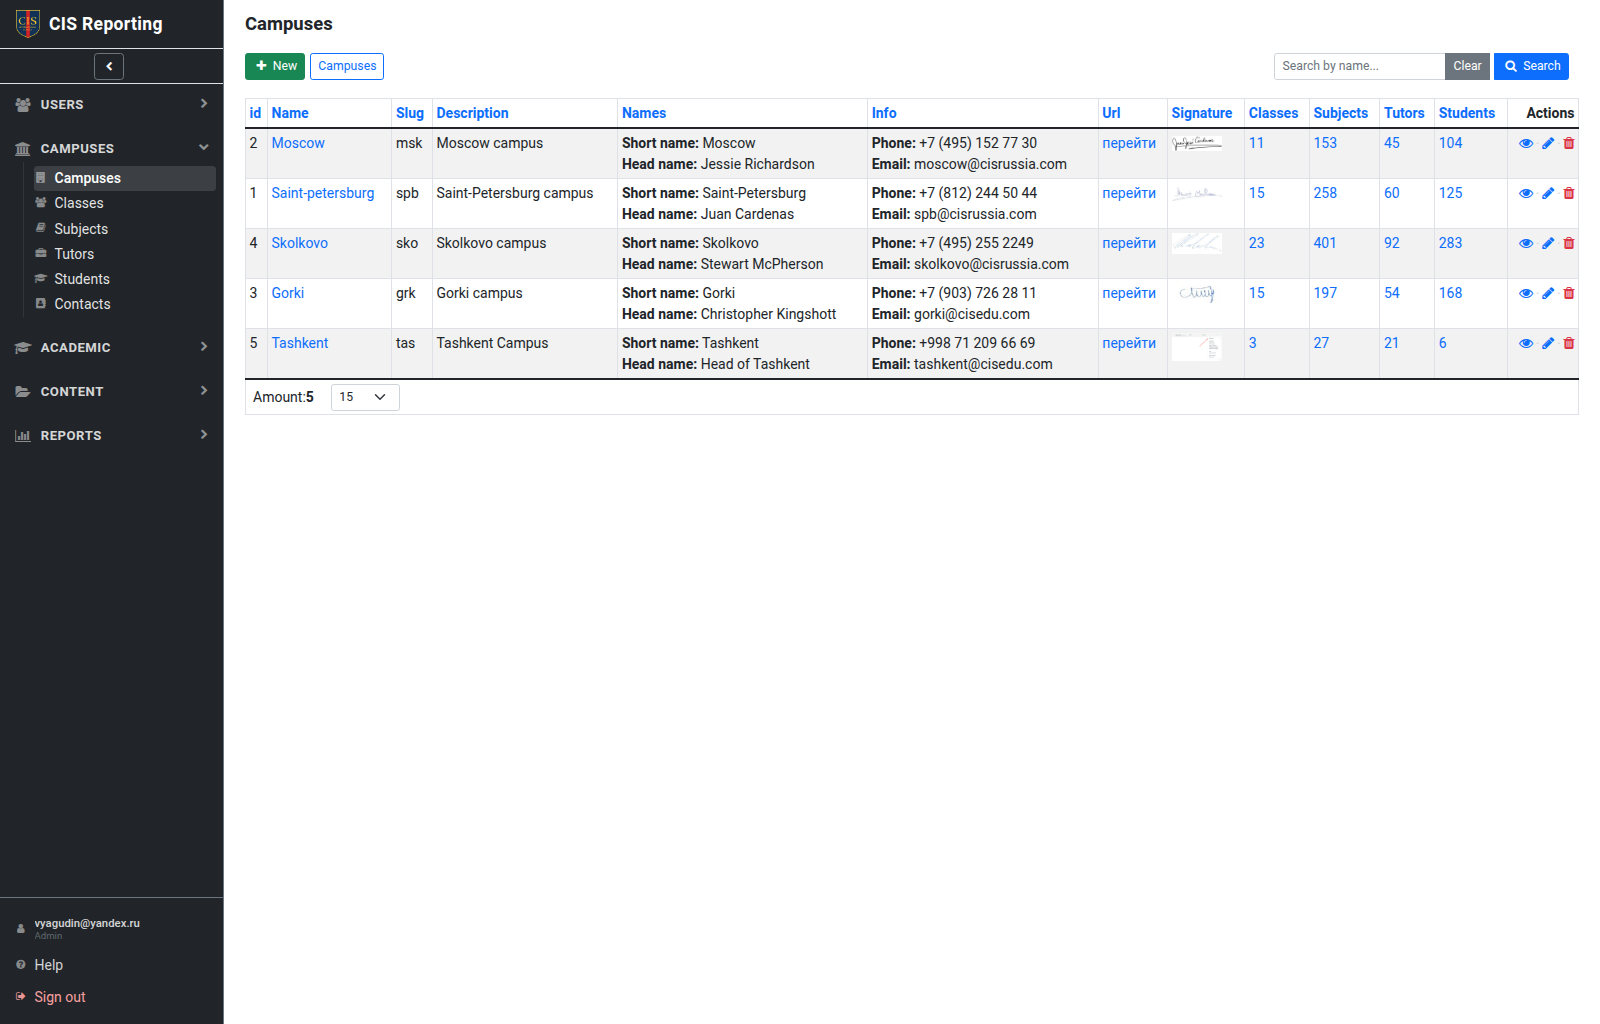Screen dimensions: 1600x1024
Task: Open Subjects in the sidebar menu
Action: click(x=124, y=229)
